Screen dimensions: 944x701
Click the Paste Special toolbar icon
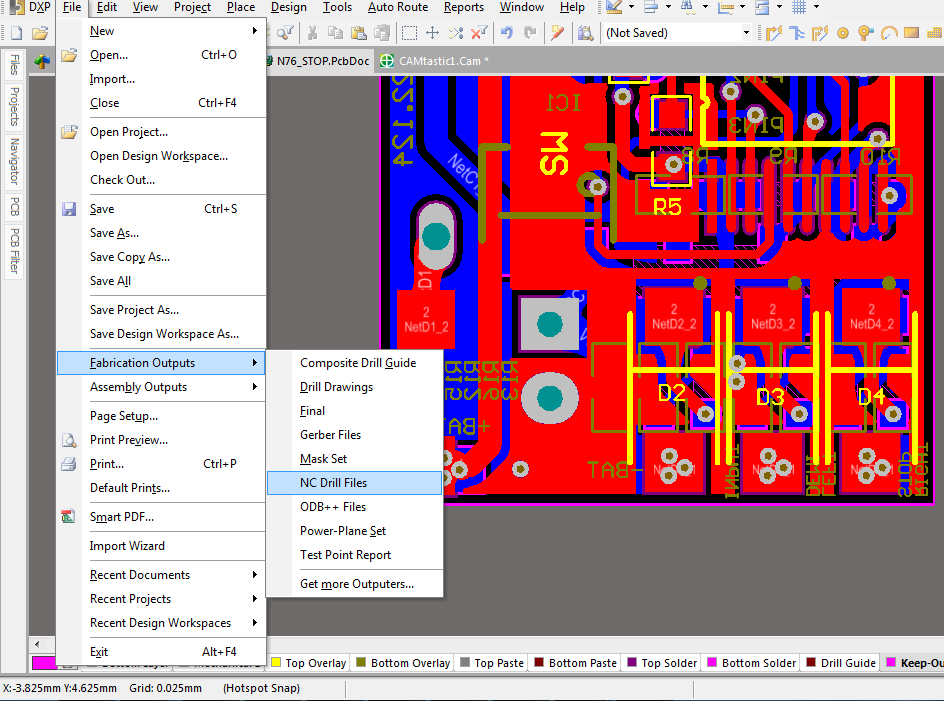(381, 33)
